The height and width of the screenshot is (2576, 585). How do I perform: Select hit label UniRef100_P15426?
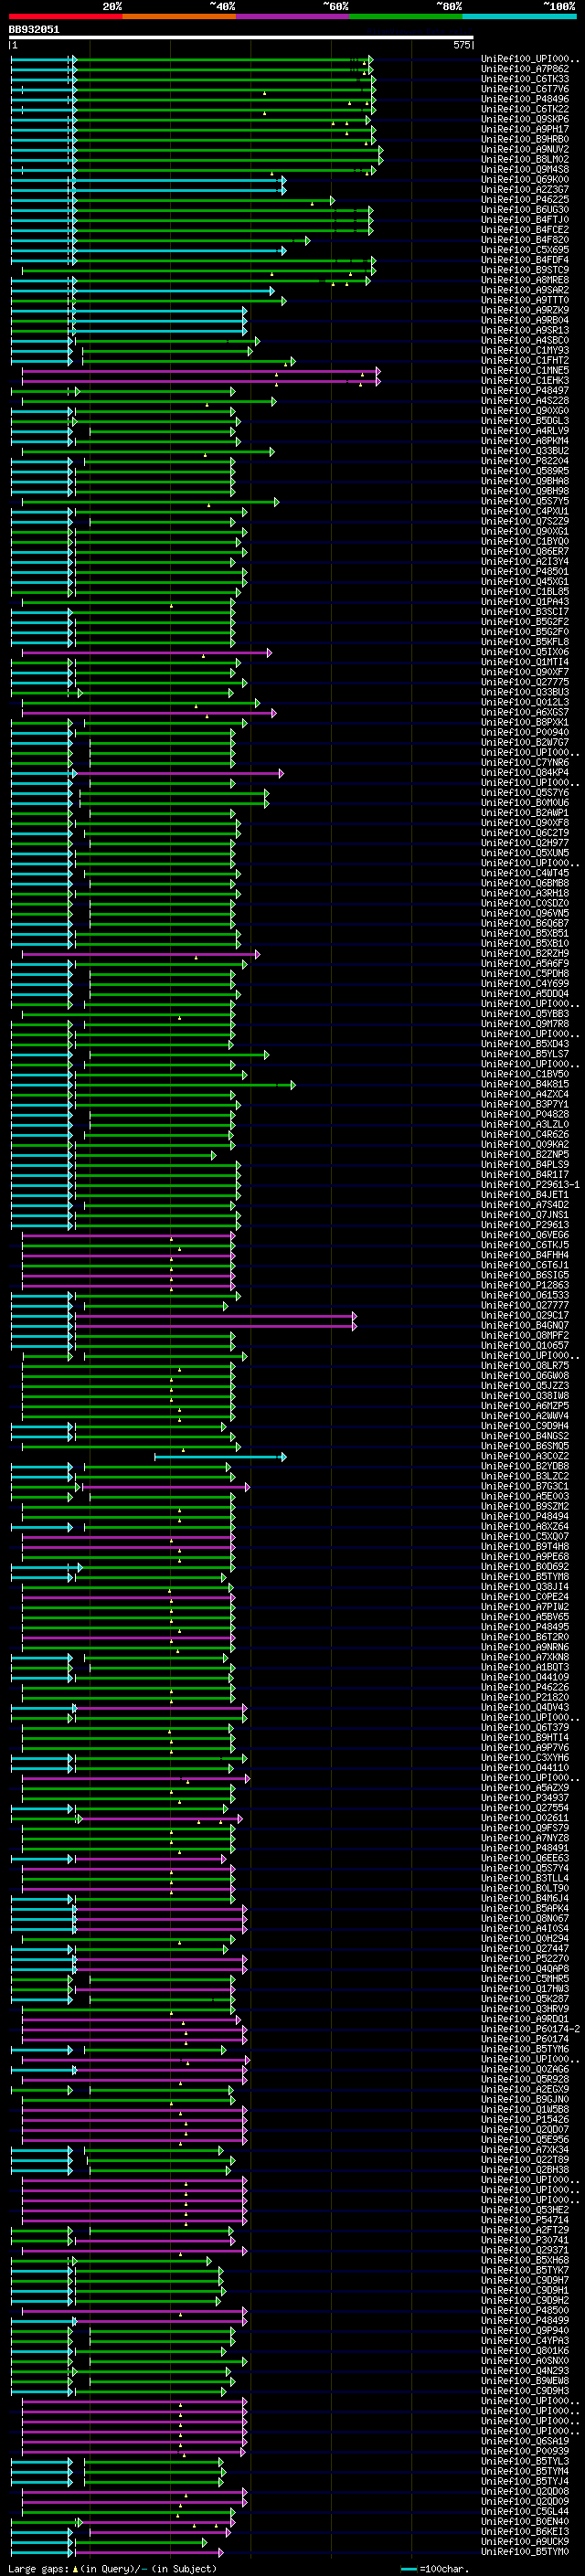coord(525,2120)
